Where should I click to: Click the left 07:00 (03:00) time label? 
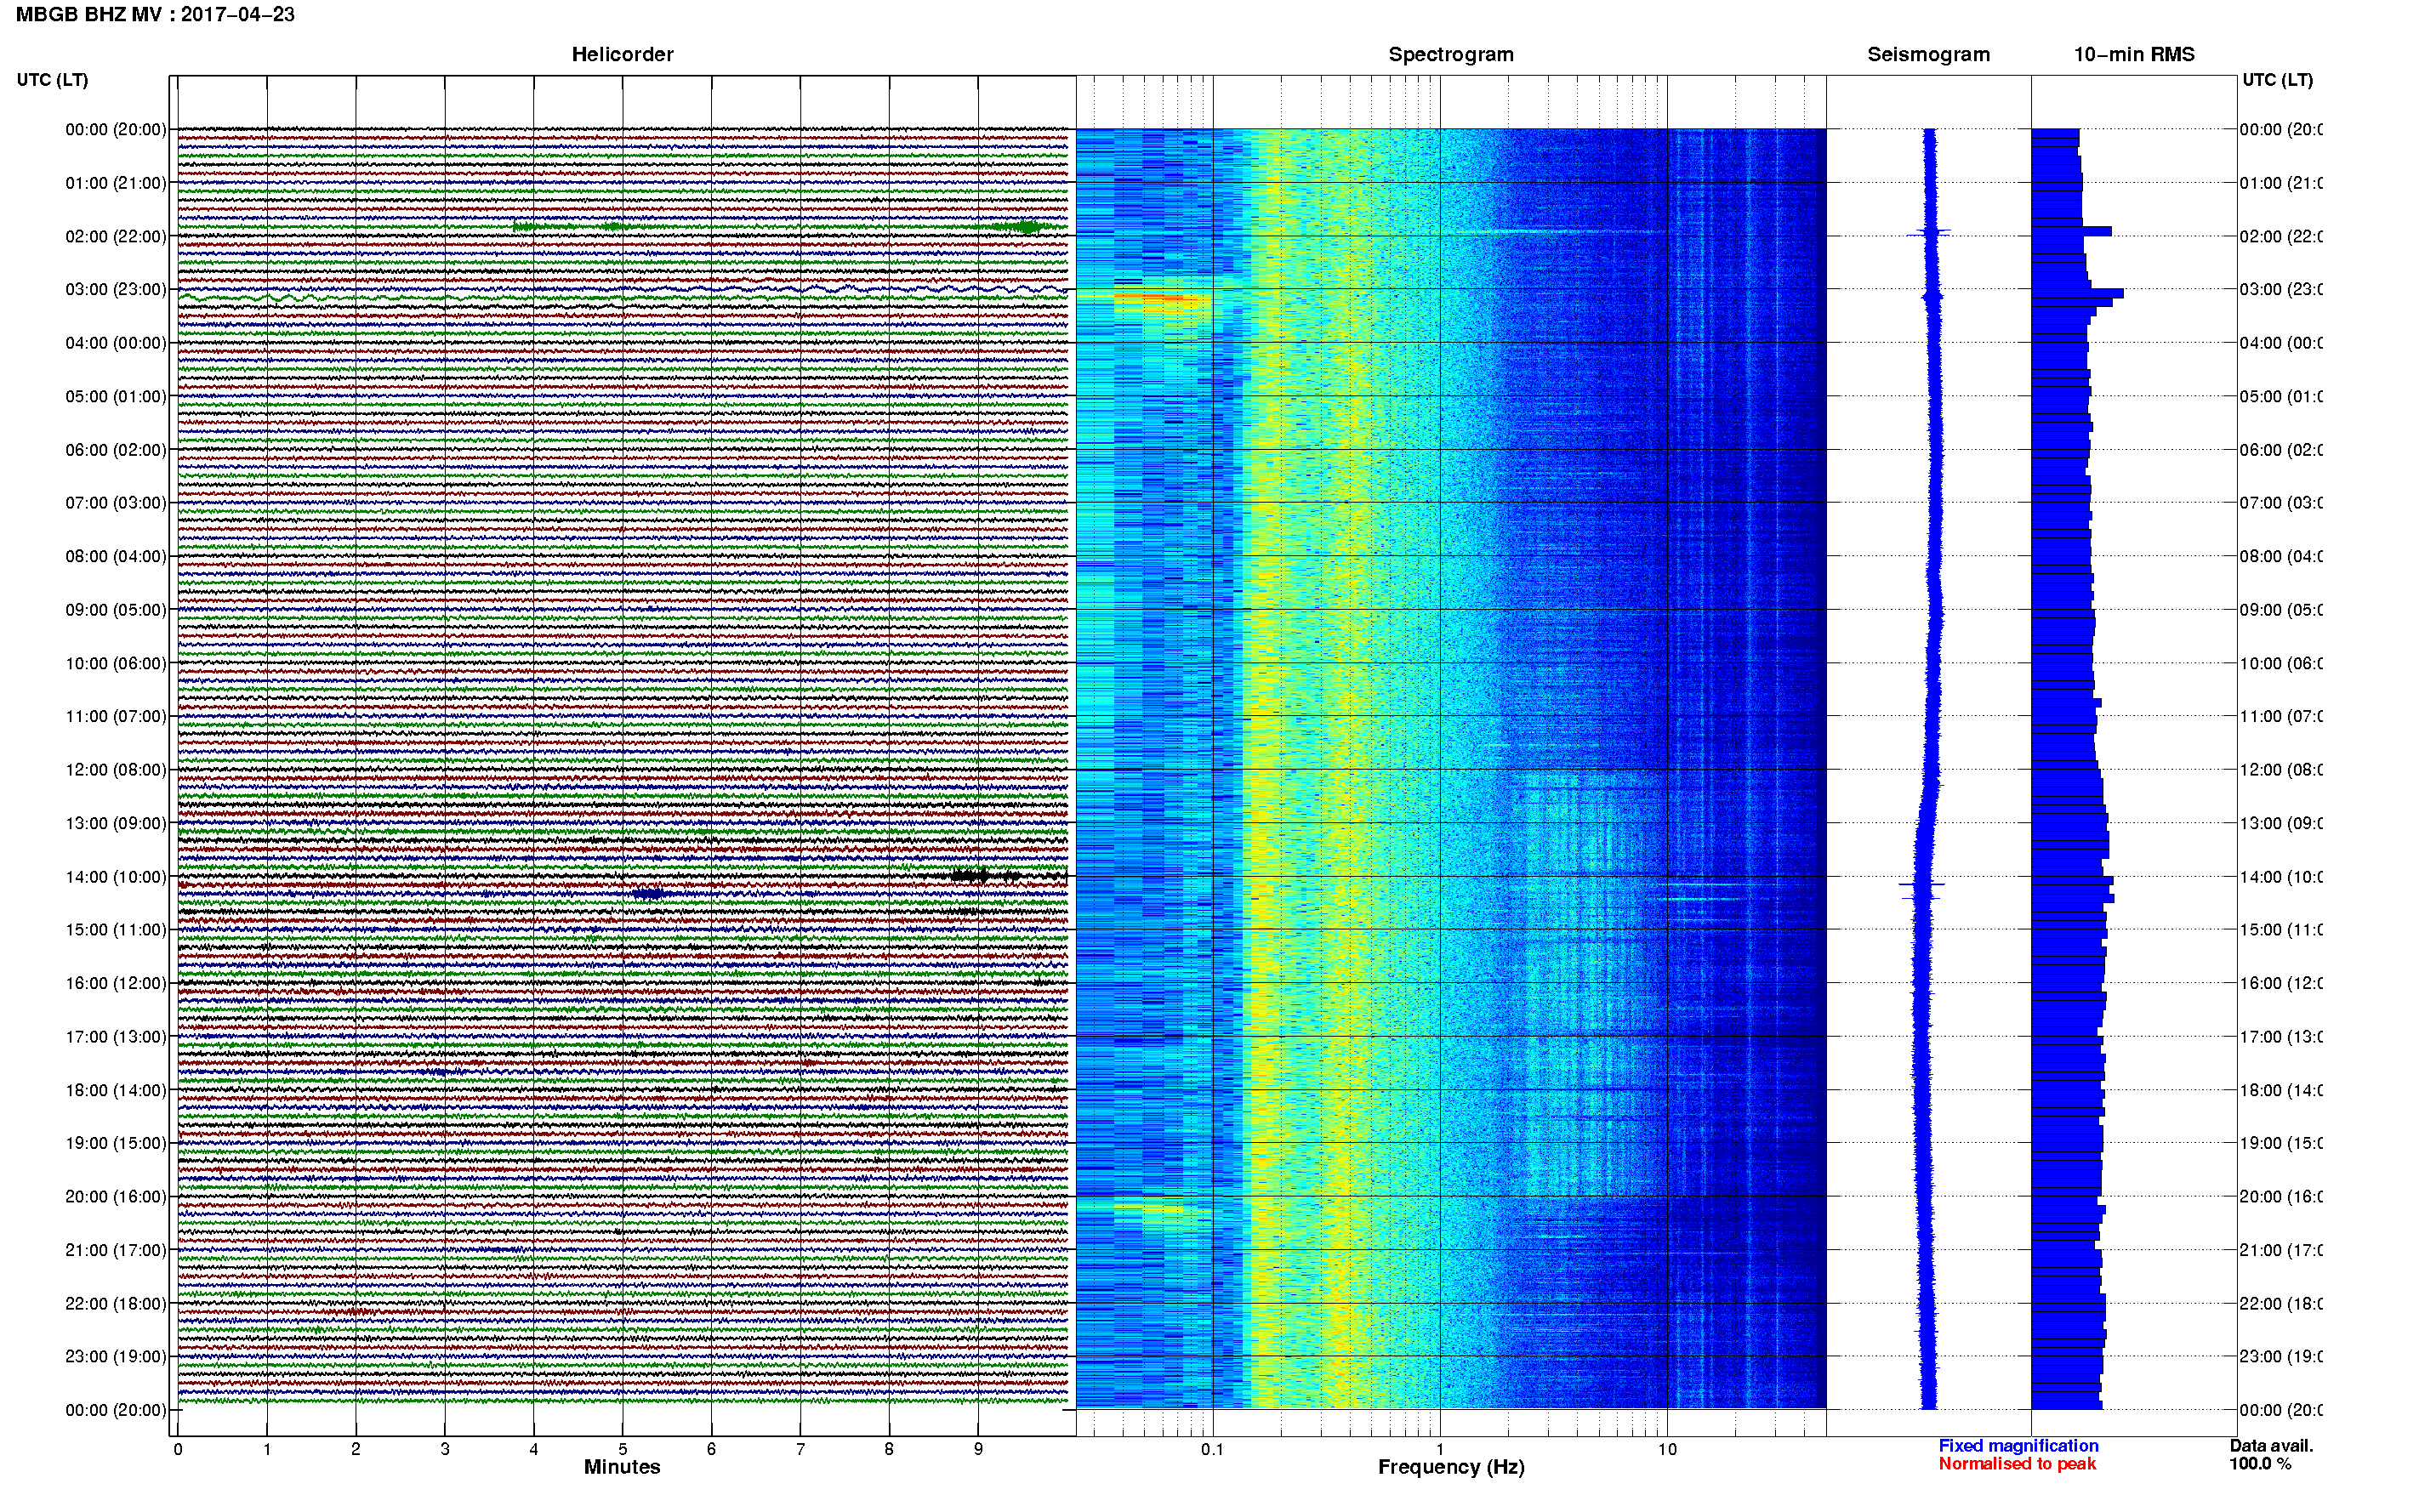116,503
